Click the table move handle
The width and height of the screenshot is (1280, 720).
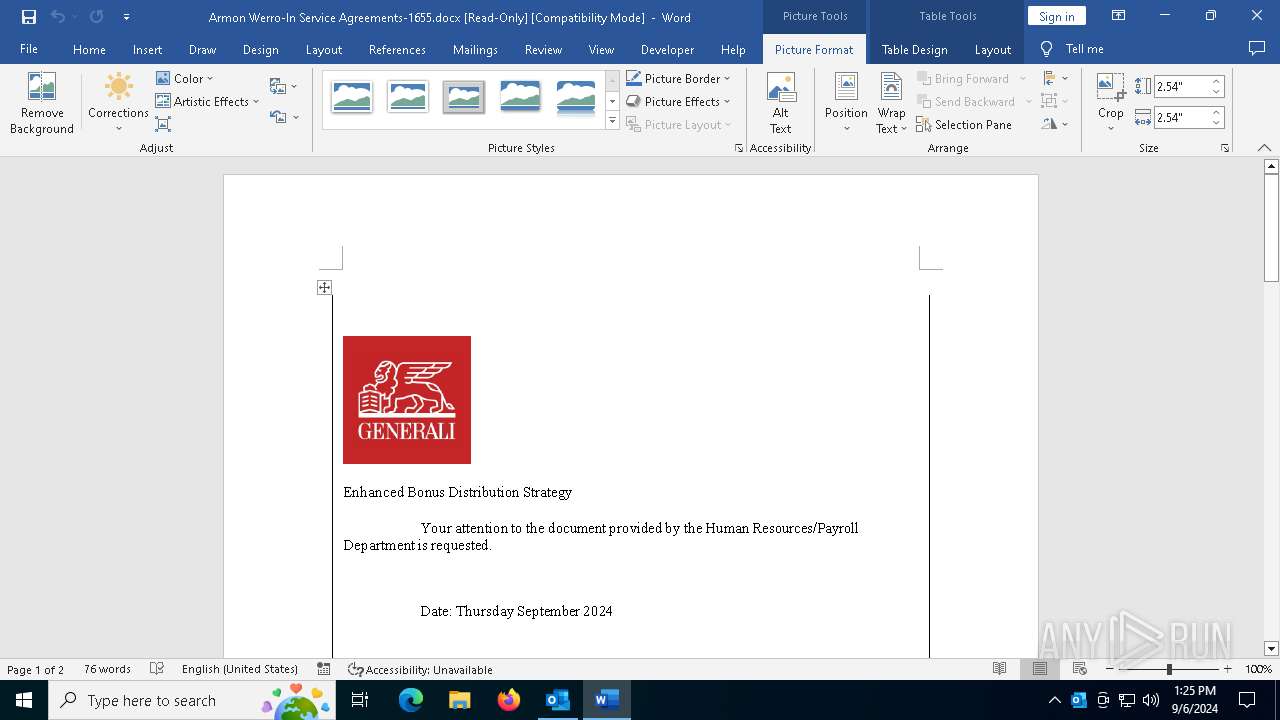tap(324, 287)
